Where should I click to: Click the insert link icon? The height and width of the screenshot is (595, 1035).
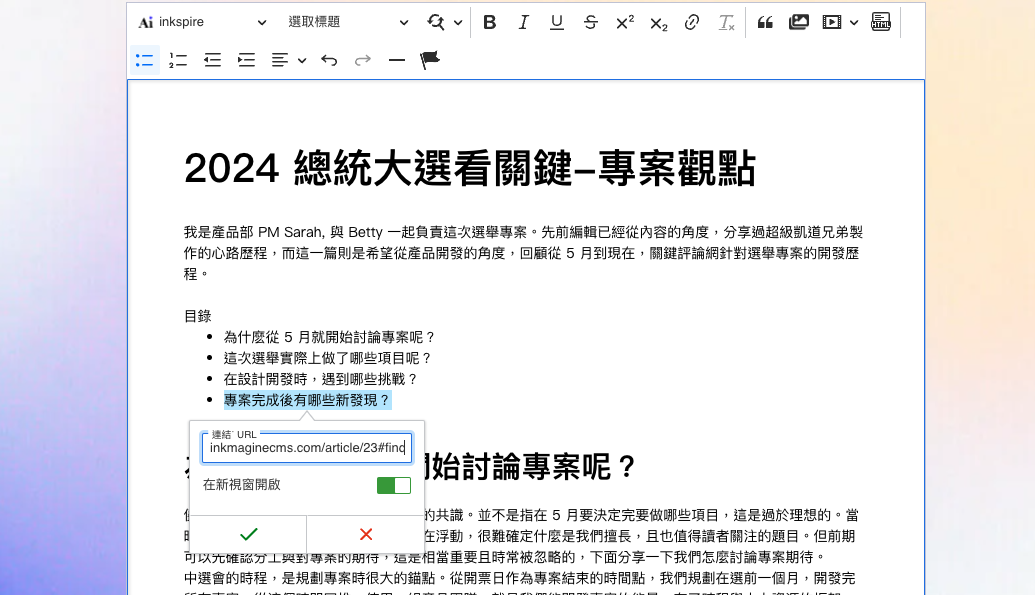(x=692, y=22)
